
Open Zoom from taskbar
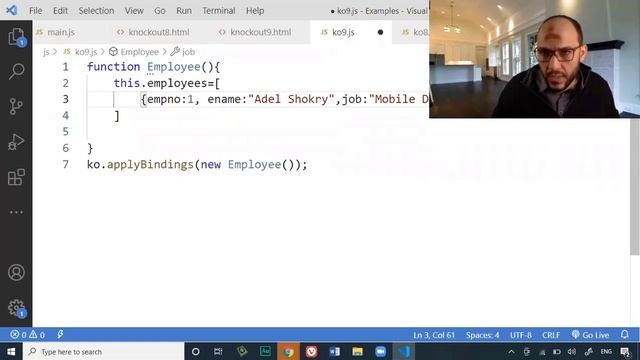click(x=380, y=351)
